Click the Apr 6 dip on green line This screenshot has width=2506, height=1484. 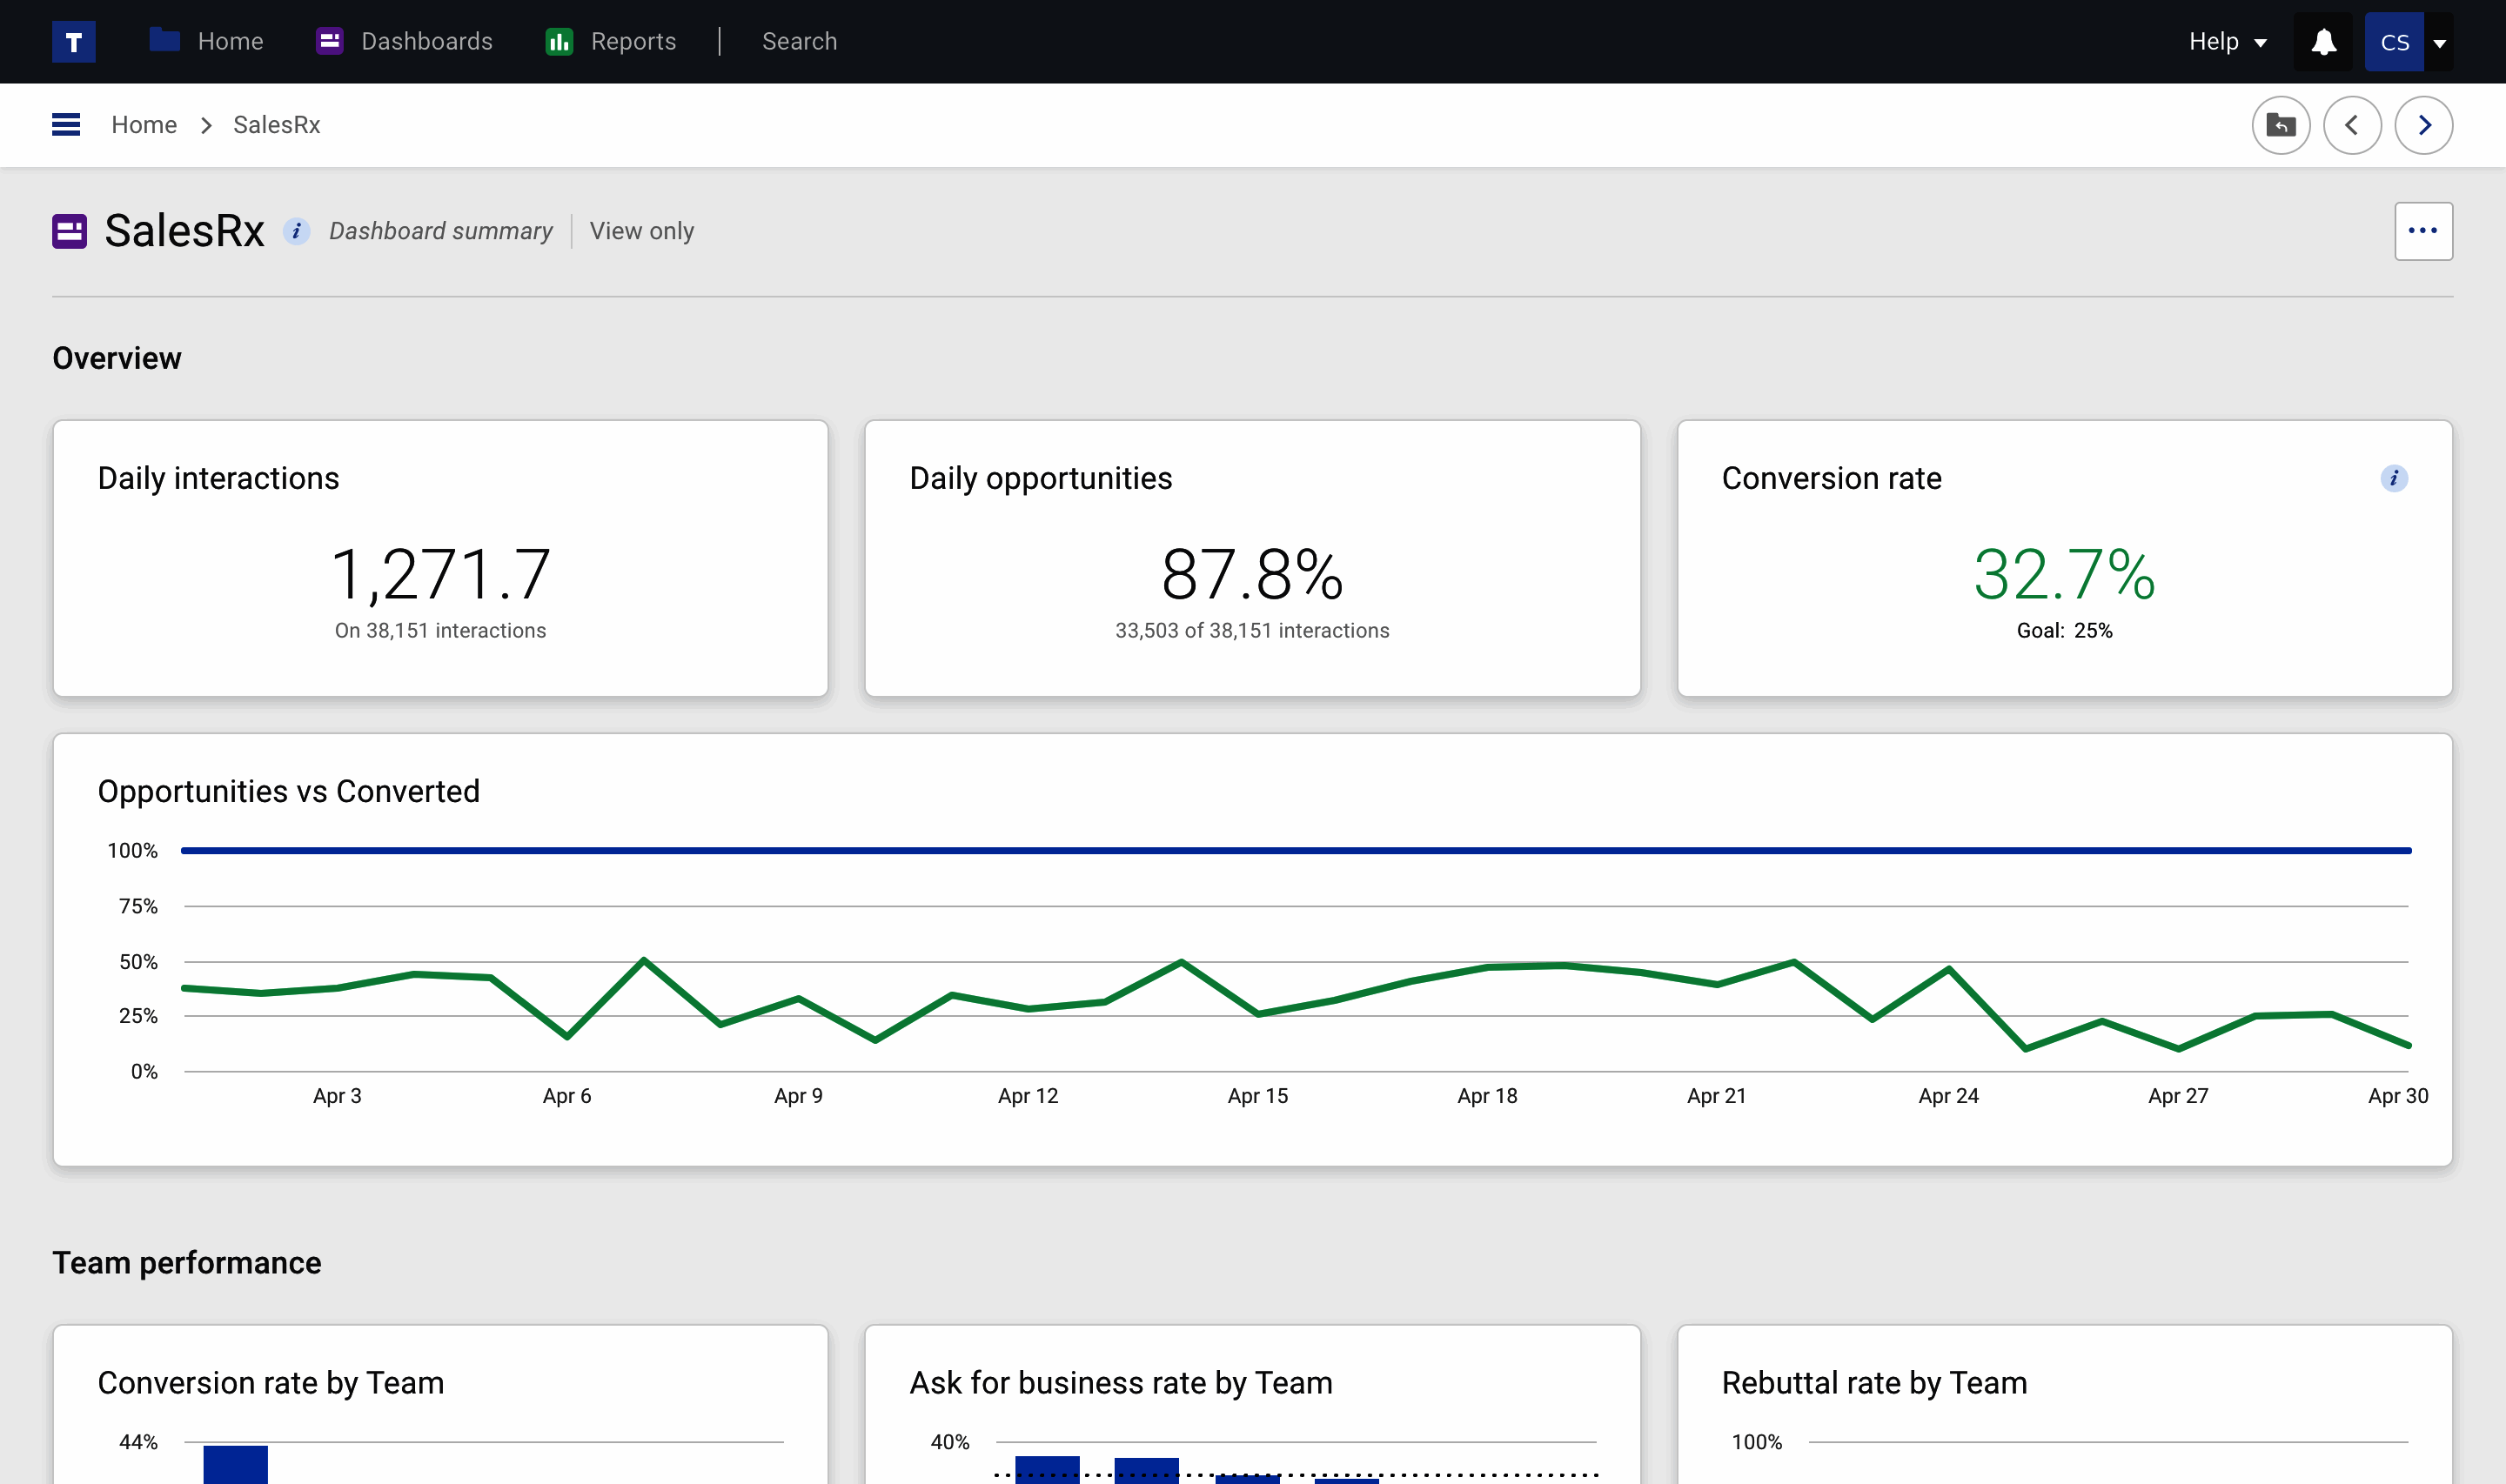[x=567, y=1037]
